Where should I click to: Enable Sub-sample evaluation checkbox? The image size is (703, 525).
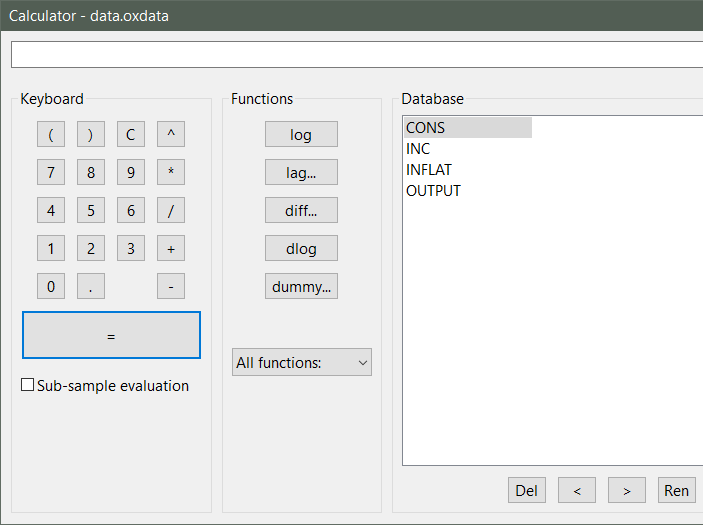28,386
